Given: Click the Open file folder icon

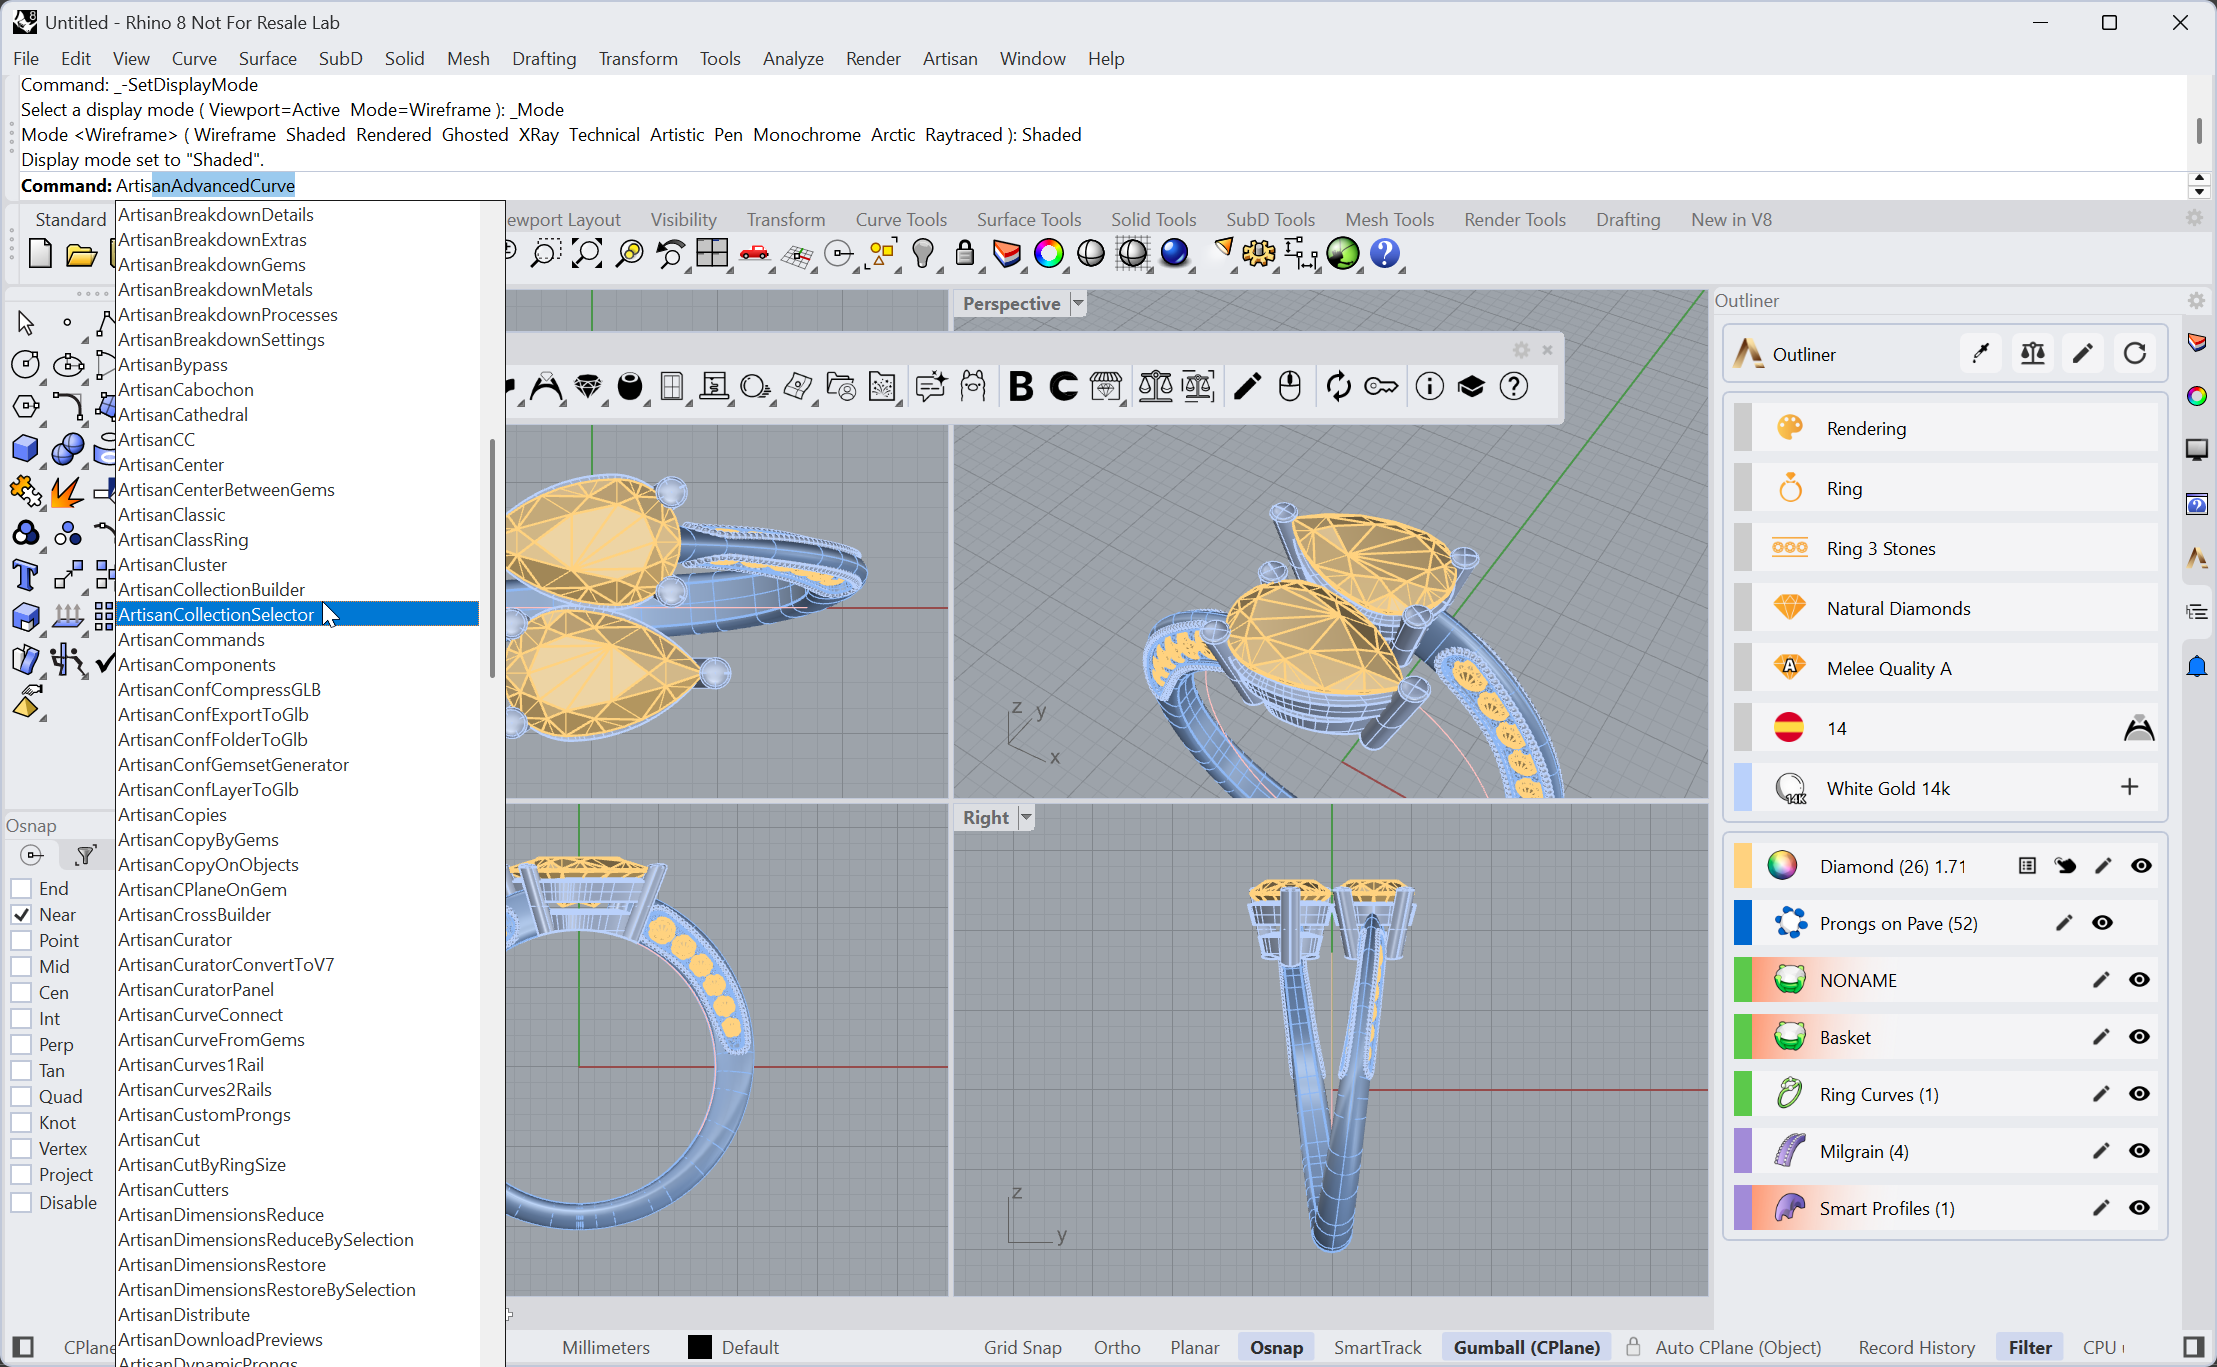Looking at the screenshot, I should [81, 254].
